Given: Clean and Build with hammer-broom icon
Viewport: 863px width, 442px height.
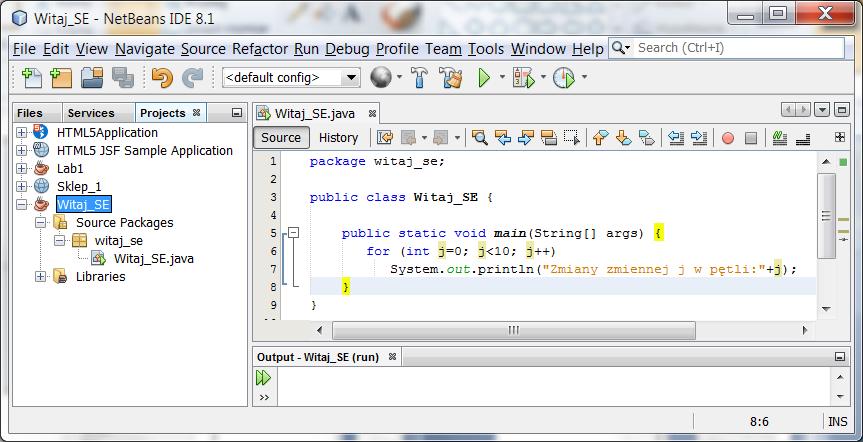Looking at the screenshot, I should point(451,78).
